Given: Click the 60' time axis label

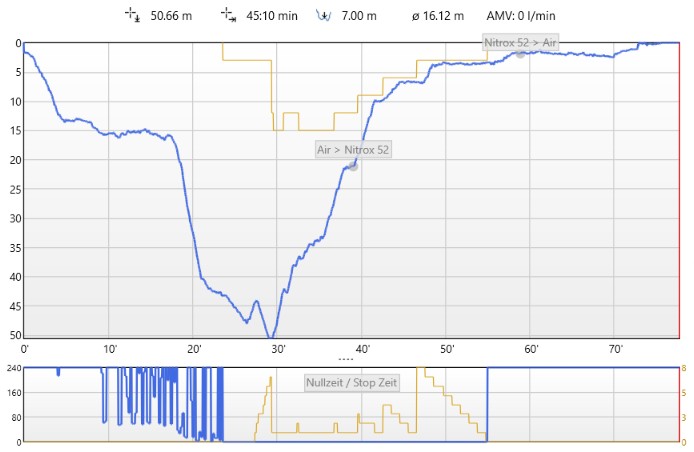Looking at the screenshot, I should pyautogui.click(x=531, y=349).
